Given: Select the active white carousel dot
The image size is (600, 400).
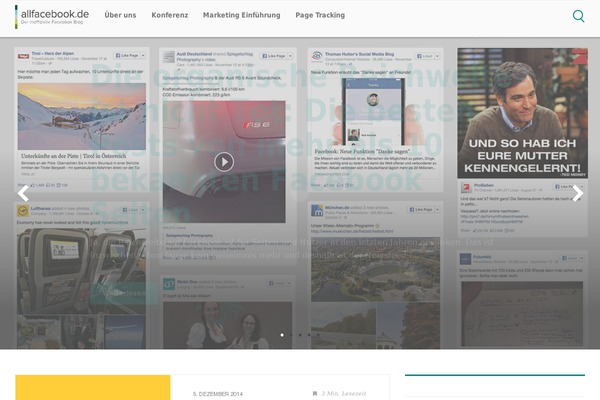Looking at the screenshot, I should pos(282,335).
